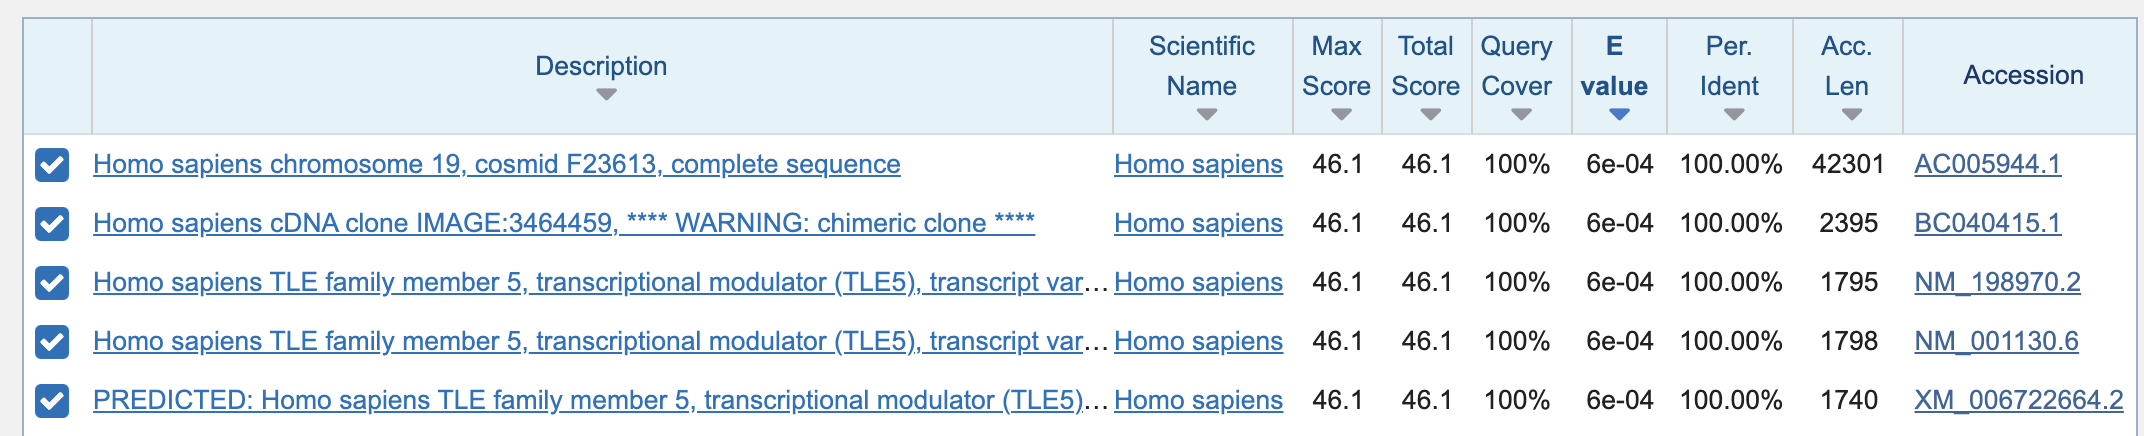2144x436 pixels.
Task: Click sort arrow under Scientific Name
Action: point(1207,115)
